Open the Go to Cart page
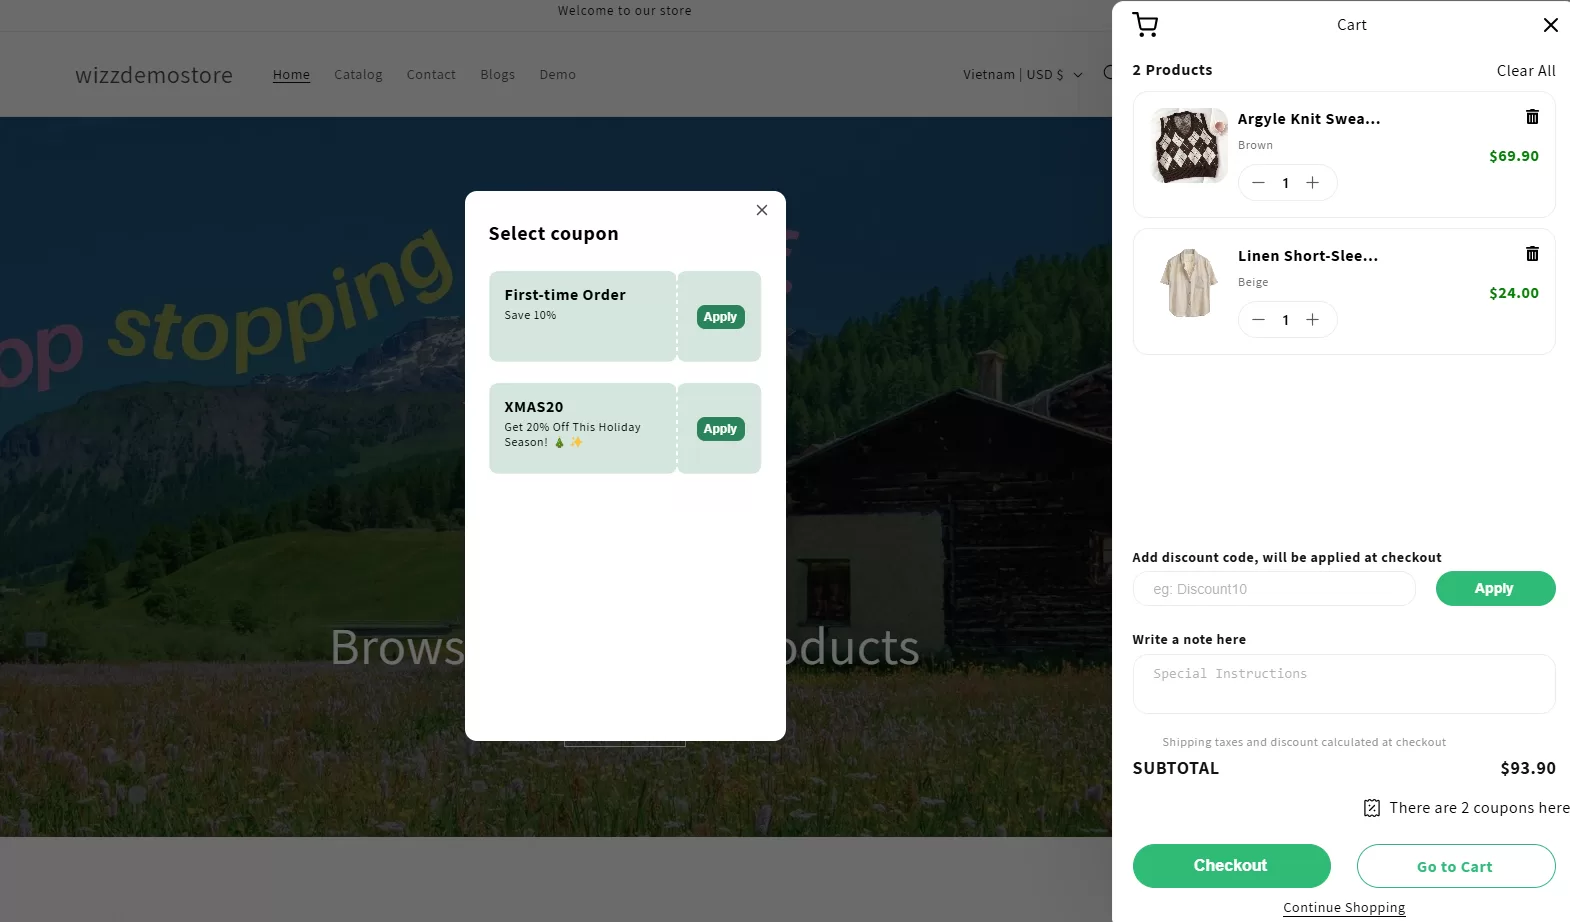1570x922 pixels. (x=1455, y=866)
